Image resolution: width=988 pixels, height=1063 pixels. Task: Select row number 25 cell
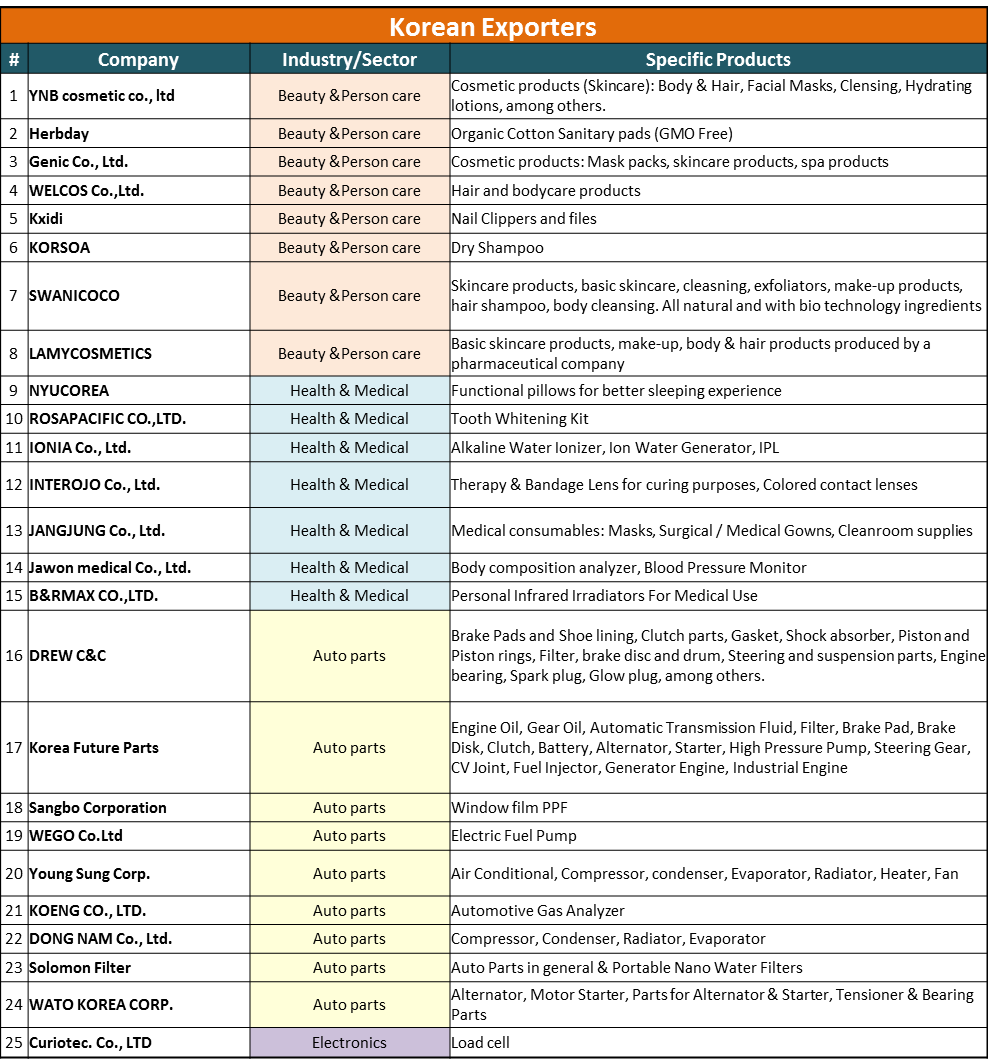(14, 1043)
